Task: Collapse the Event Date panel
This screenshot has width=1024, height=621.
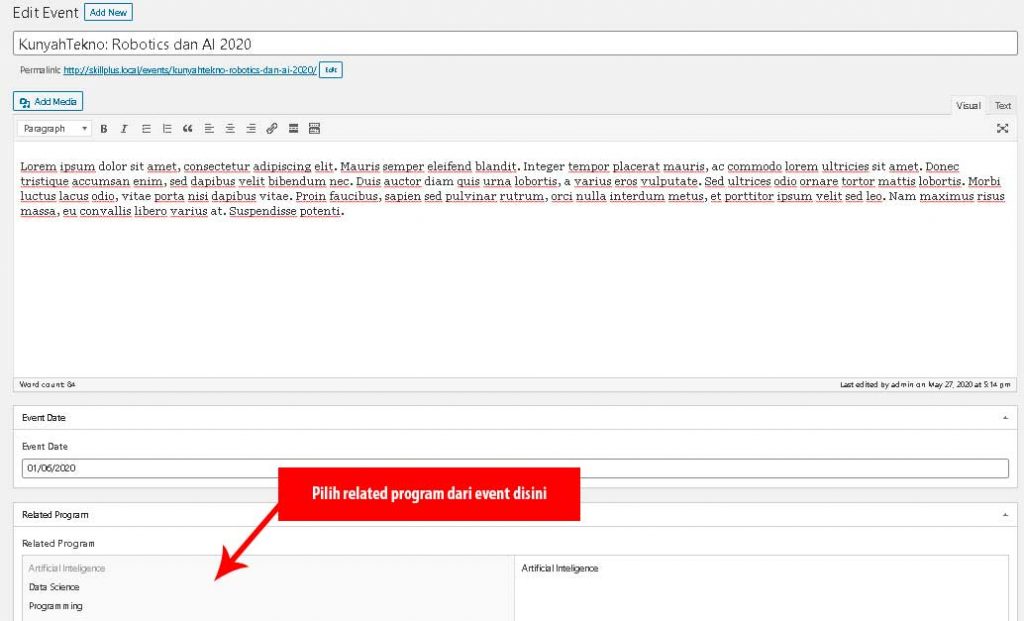Action: pyautogui.click(x=1005, y=418)
